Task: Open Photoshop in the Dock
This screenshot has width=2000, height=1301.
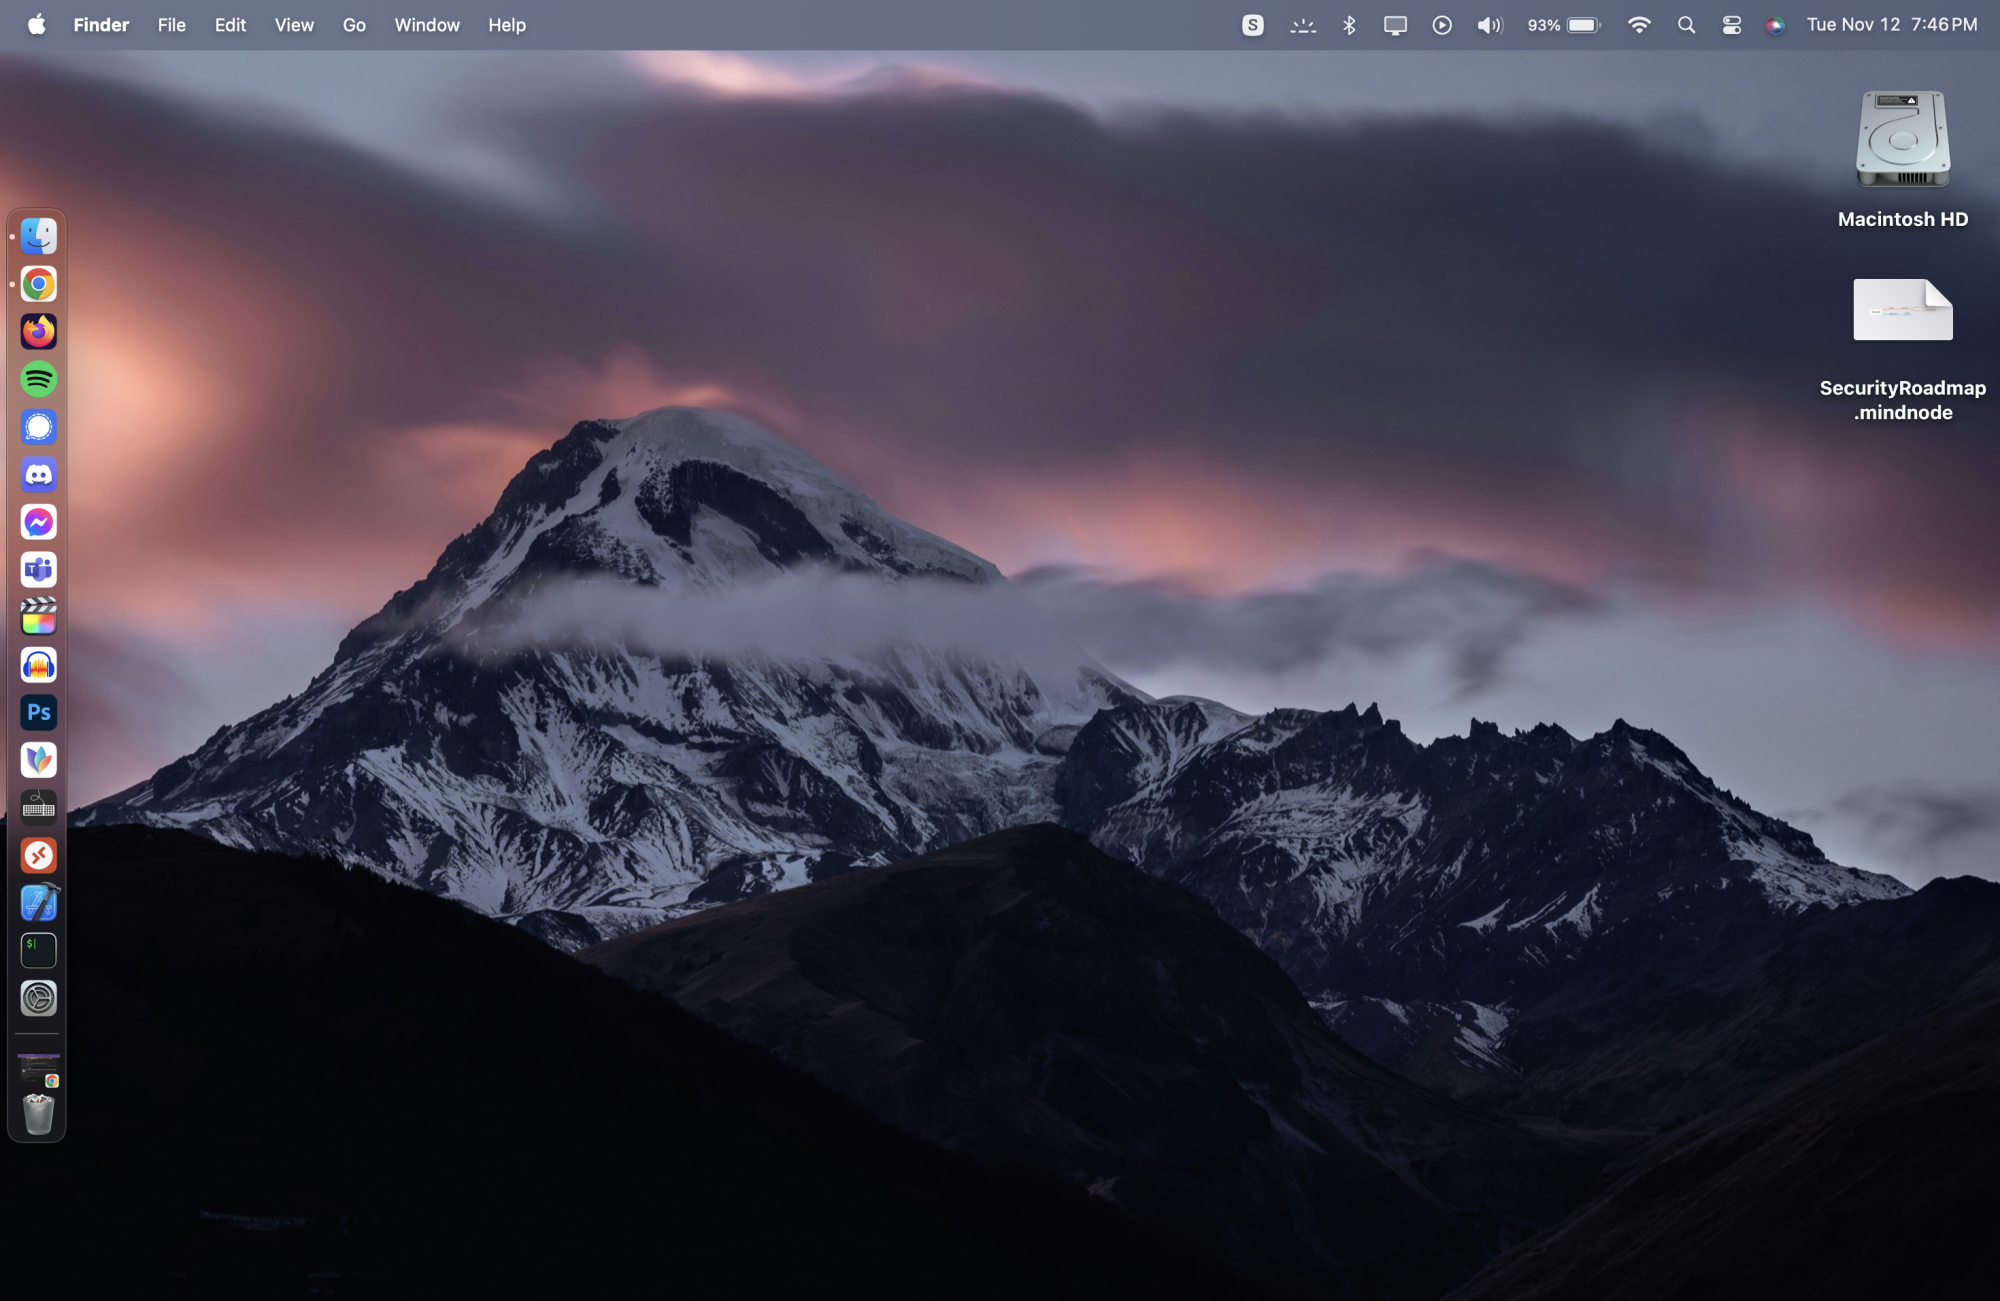Action: click(38, 712)
